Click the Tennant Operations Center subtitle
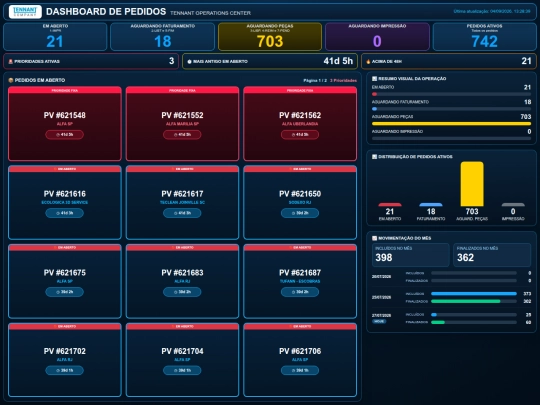Image resolution: width=540 pixels, height=405 pixels. (x=210, y=13)
